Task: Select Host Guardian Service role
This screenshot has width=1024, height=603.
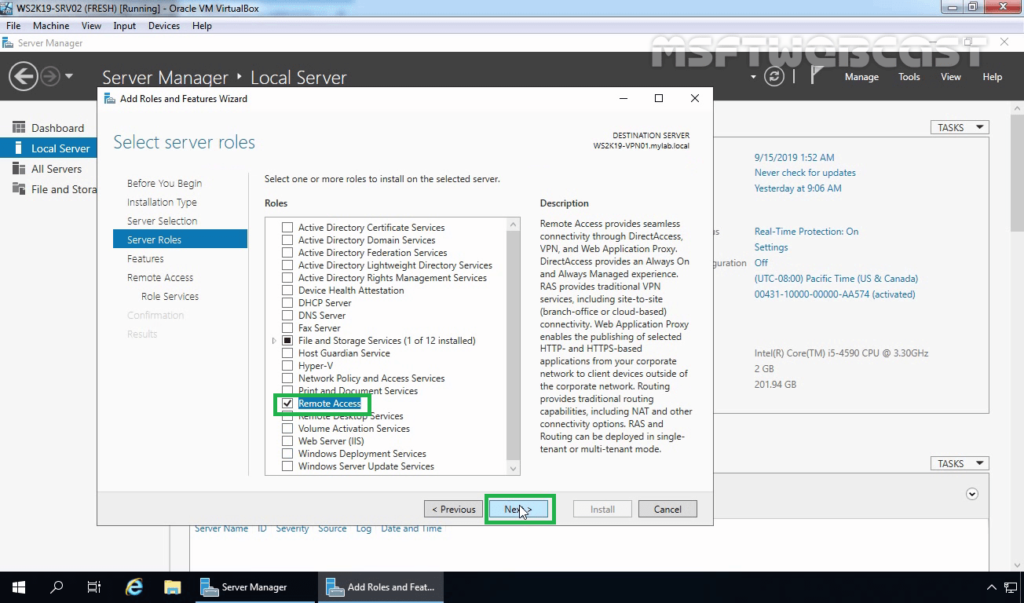Action: [x=344, y=353]
